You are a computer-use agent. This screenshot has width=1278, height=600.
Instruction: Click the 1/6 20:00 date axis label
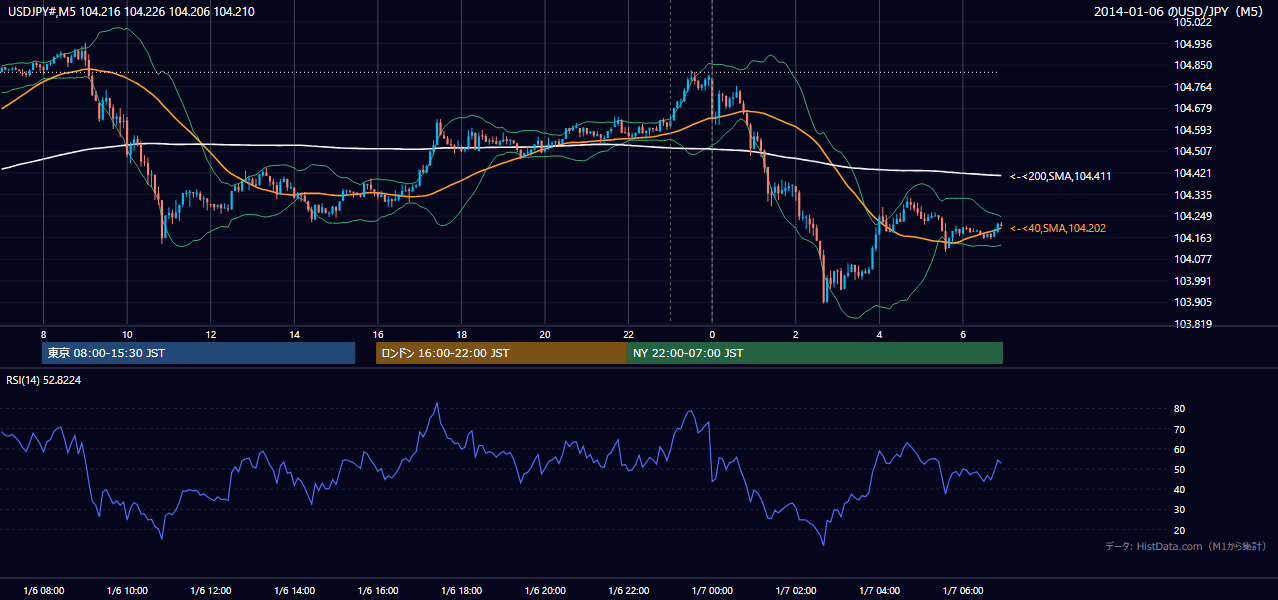click(x=545, y=591)
